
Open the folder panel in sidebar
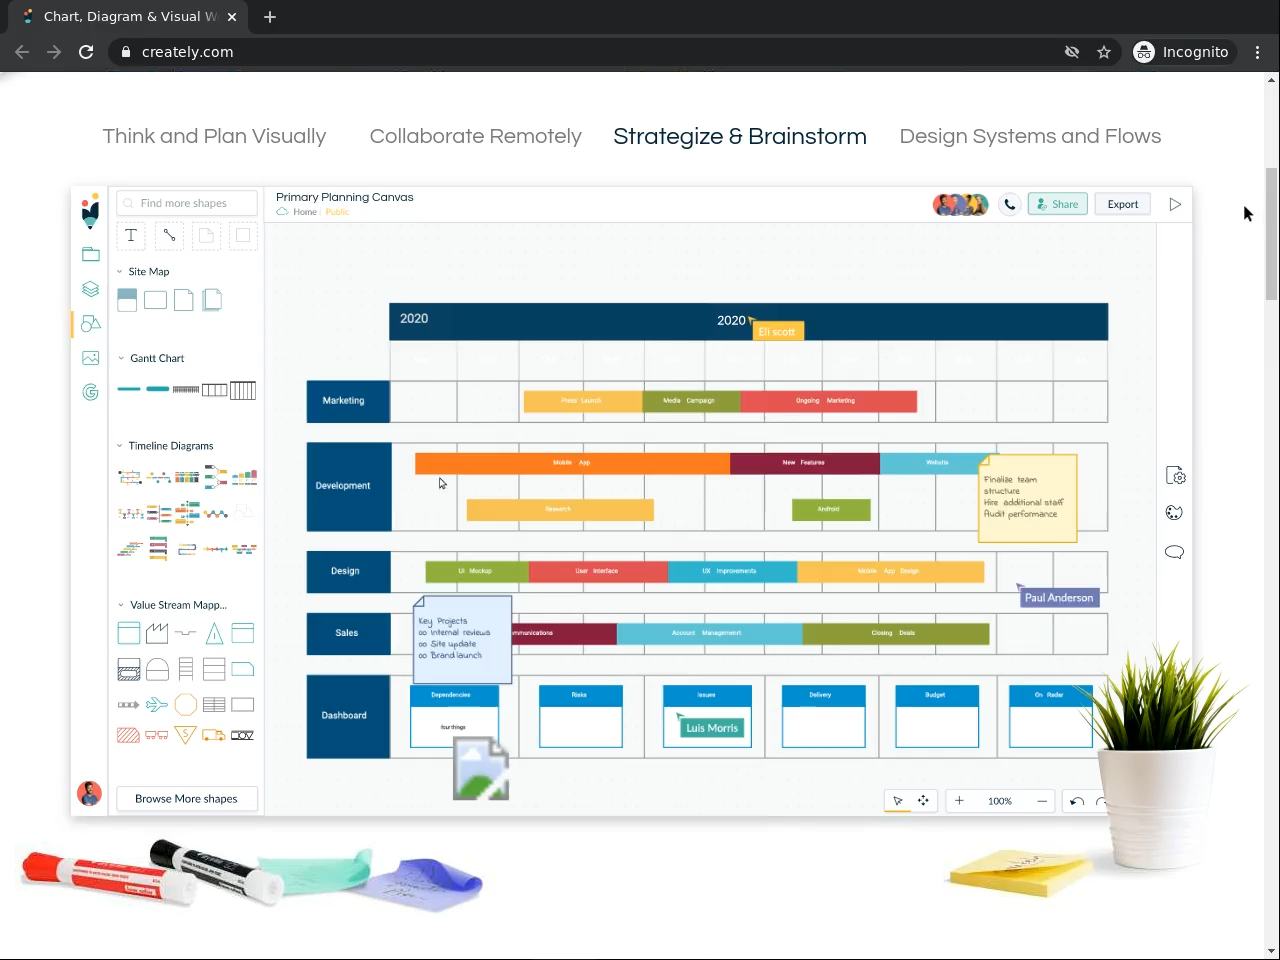pos(90,254)
